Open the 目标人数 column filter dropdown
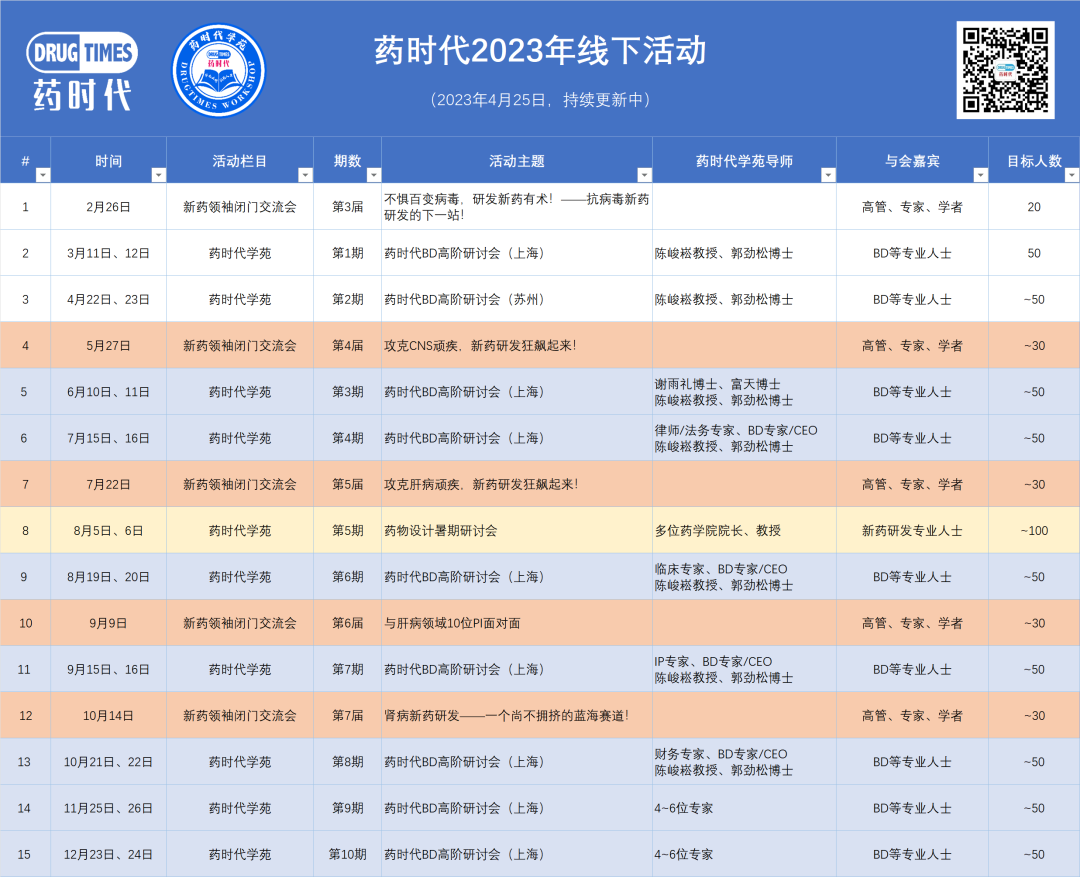 click(x=1072, y=175)
